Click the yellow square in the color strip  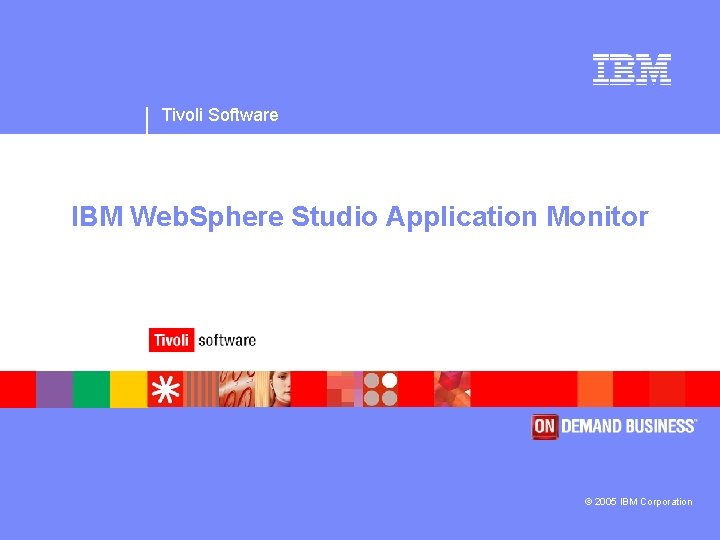pyautogui.click(x=129, y=389)
